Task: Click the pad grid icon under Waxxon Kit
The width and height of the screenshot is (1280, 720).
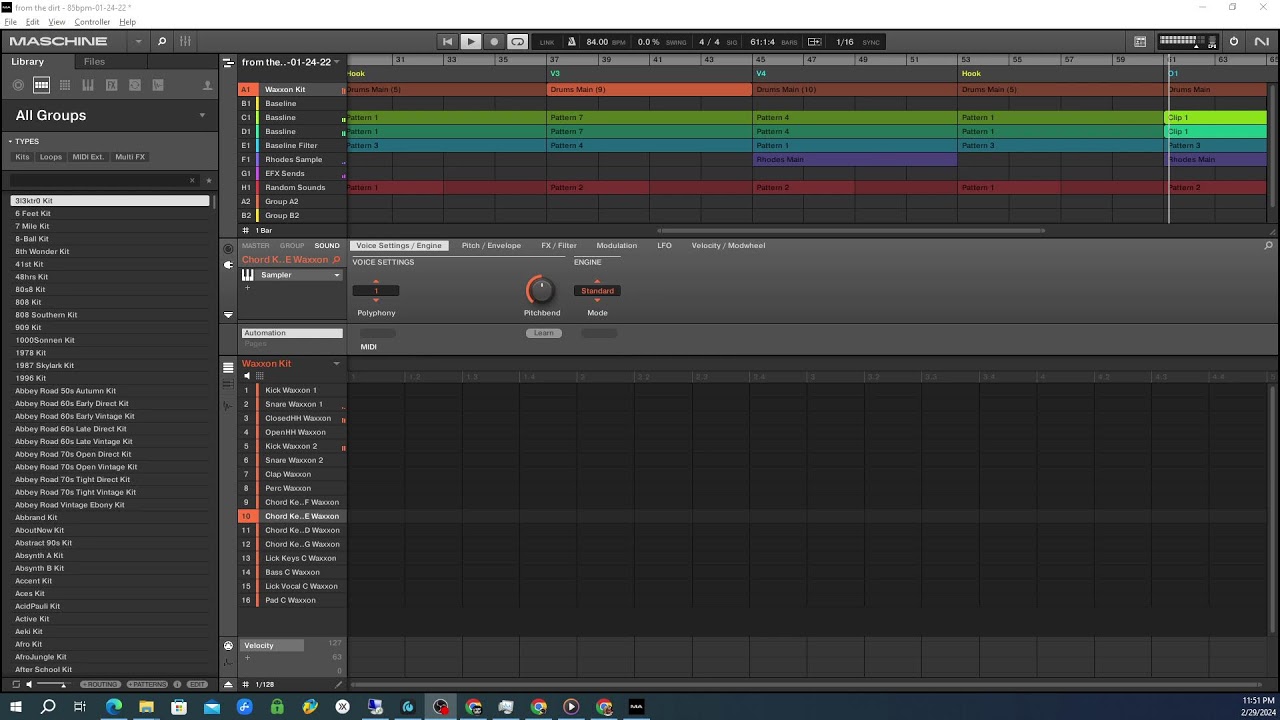Action: pyautogui.click(x=260, y=376)
